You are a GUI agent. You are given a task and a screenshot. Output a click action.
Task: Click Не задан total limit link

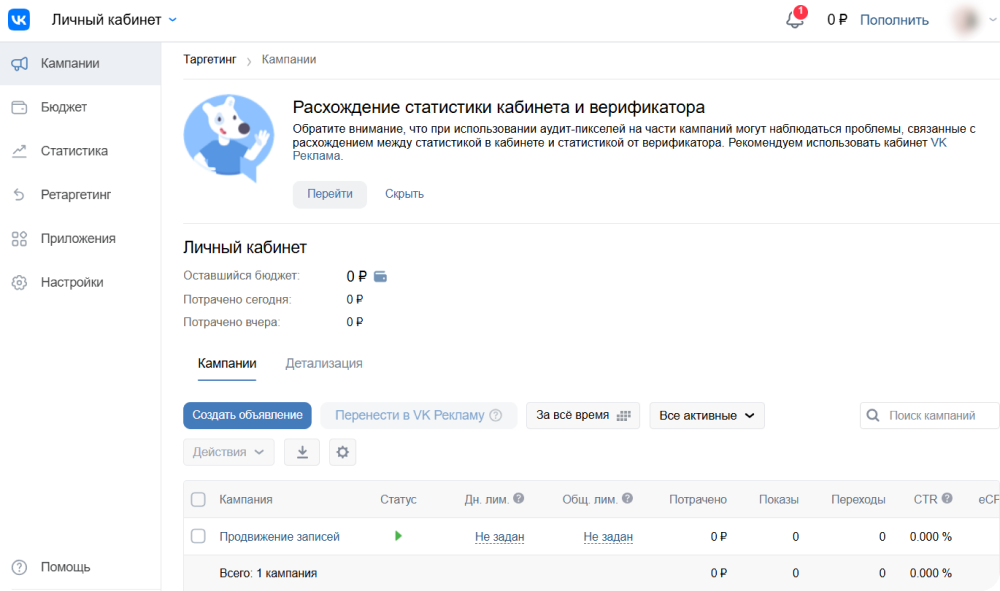pyautogui.click(x=608, y=537)
